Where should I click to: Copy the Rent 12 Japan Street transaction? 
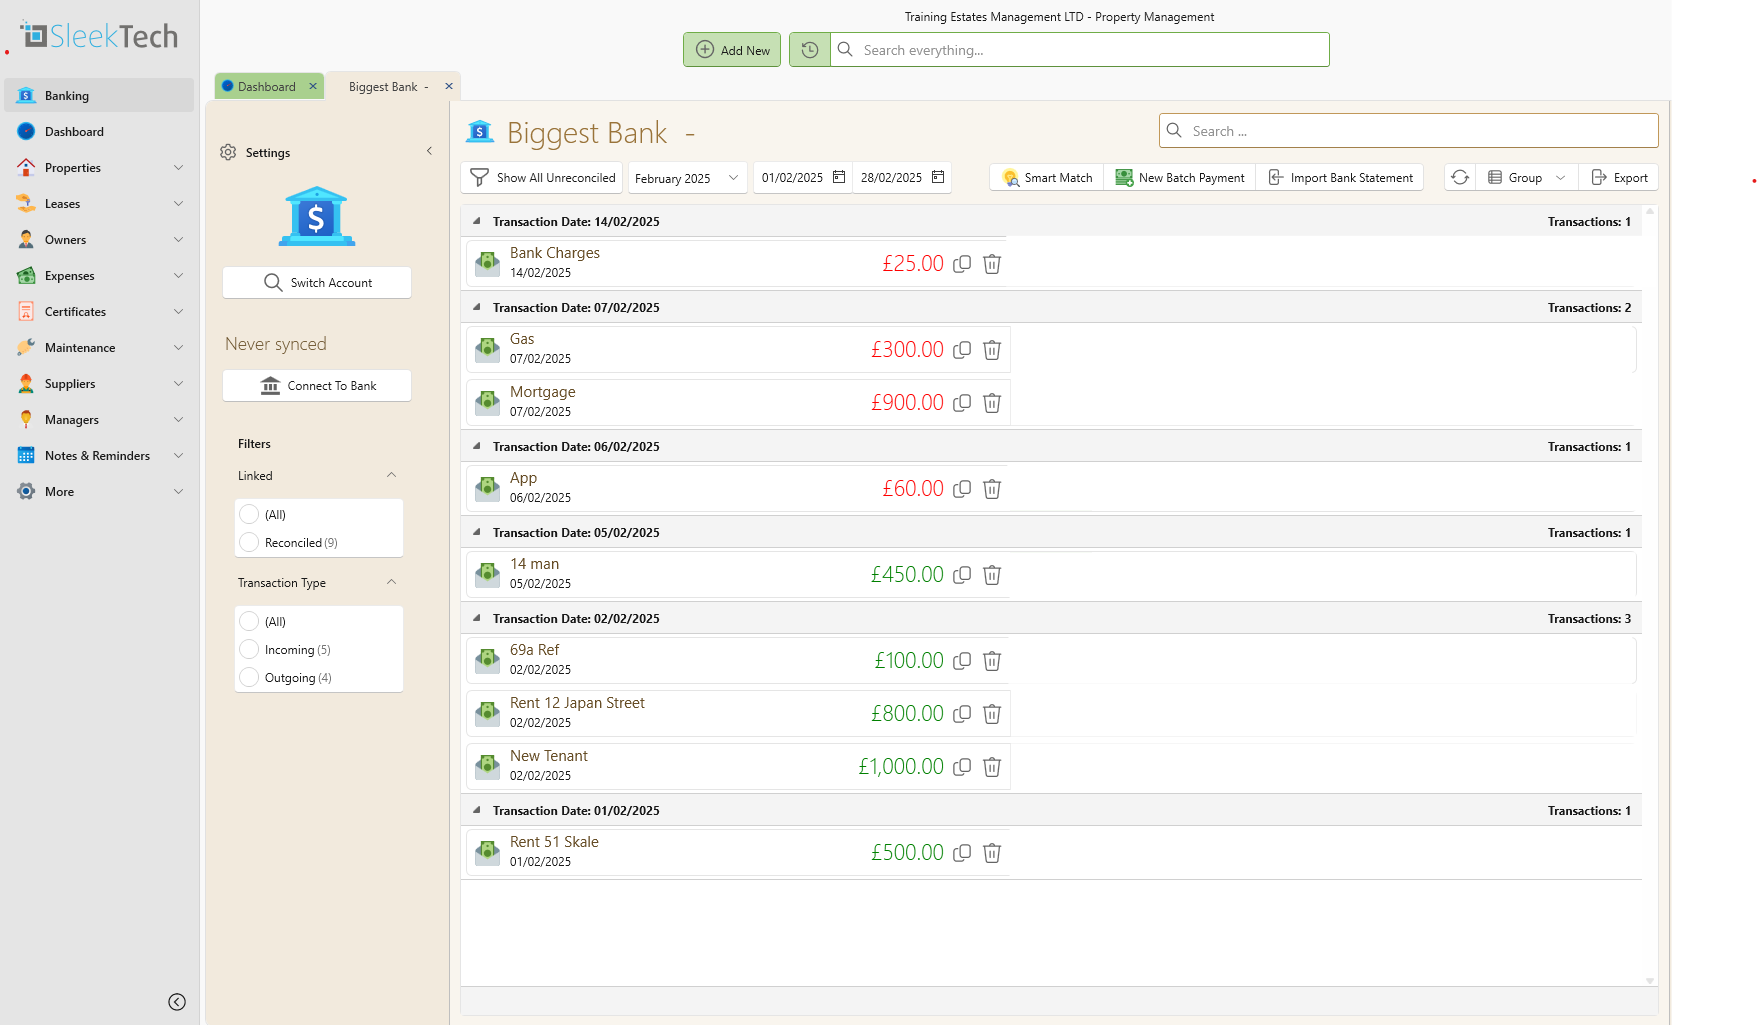tap(962, 714)
